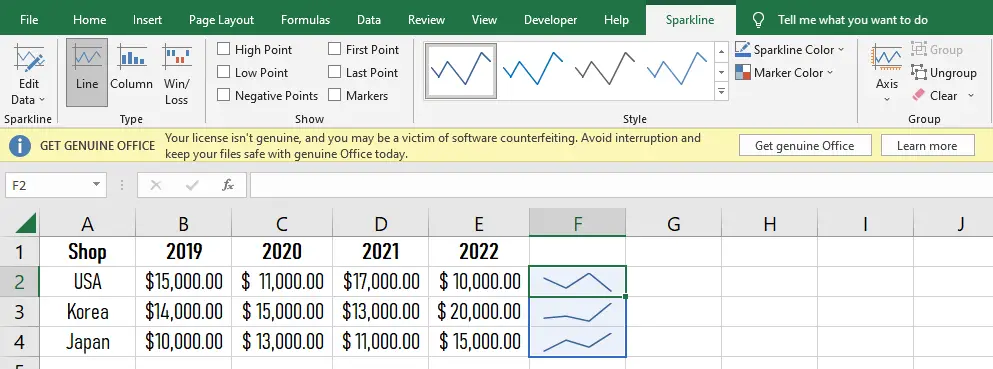Image resolution: width=993 pixels, height=369 pixels.
Task: Click the Ungroup sparklines icon
Action: tap(918, 73)
